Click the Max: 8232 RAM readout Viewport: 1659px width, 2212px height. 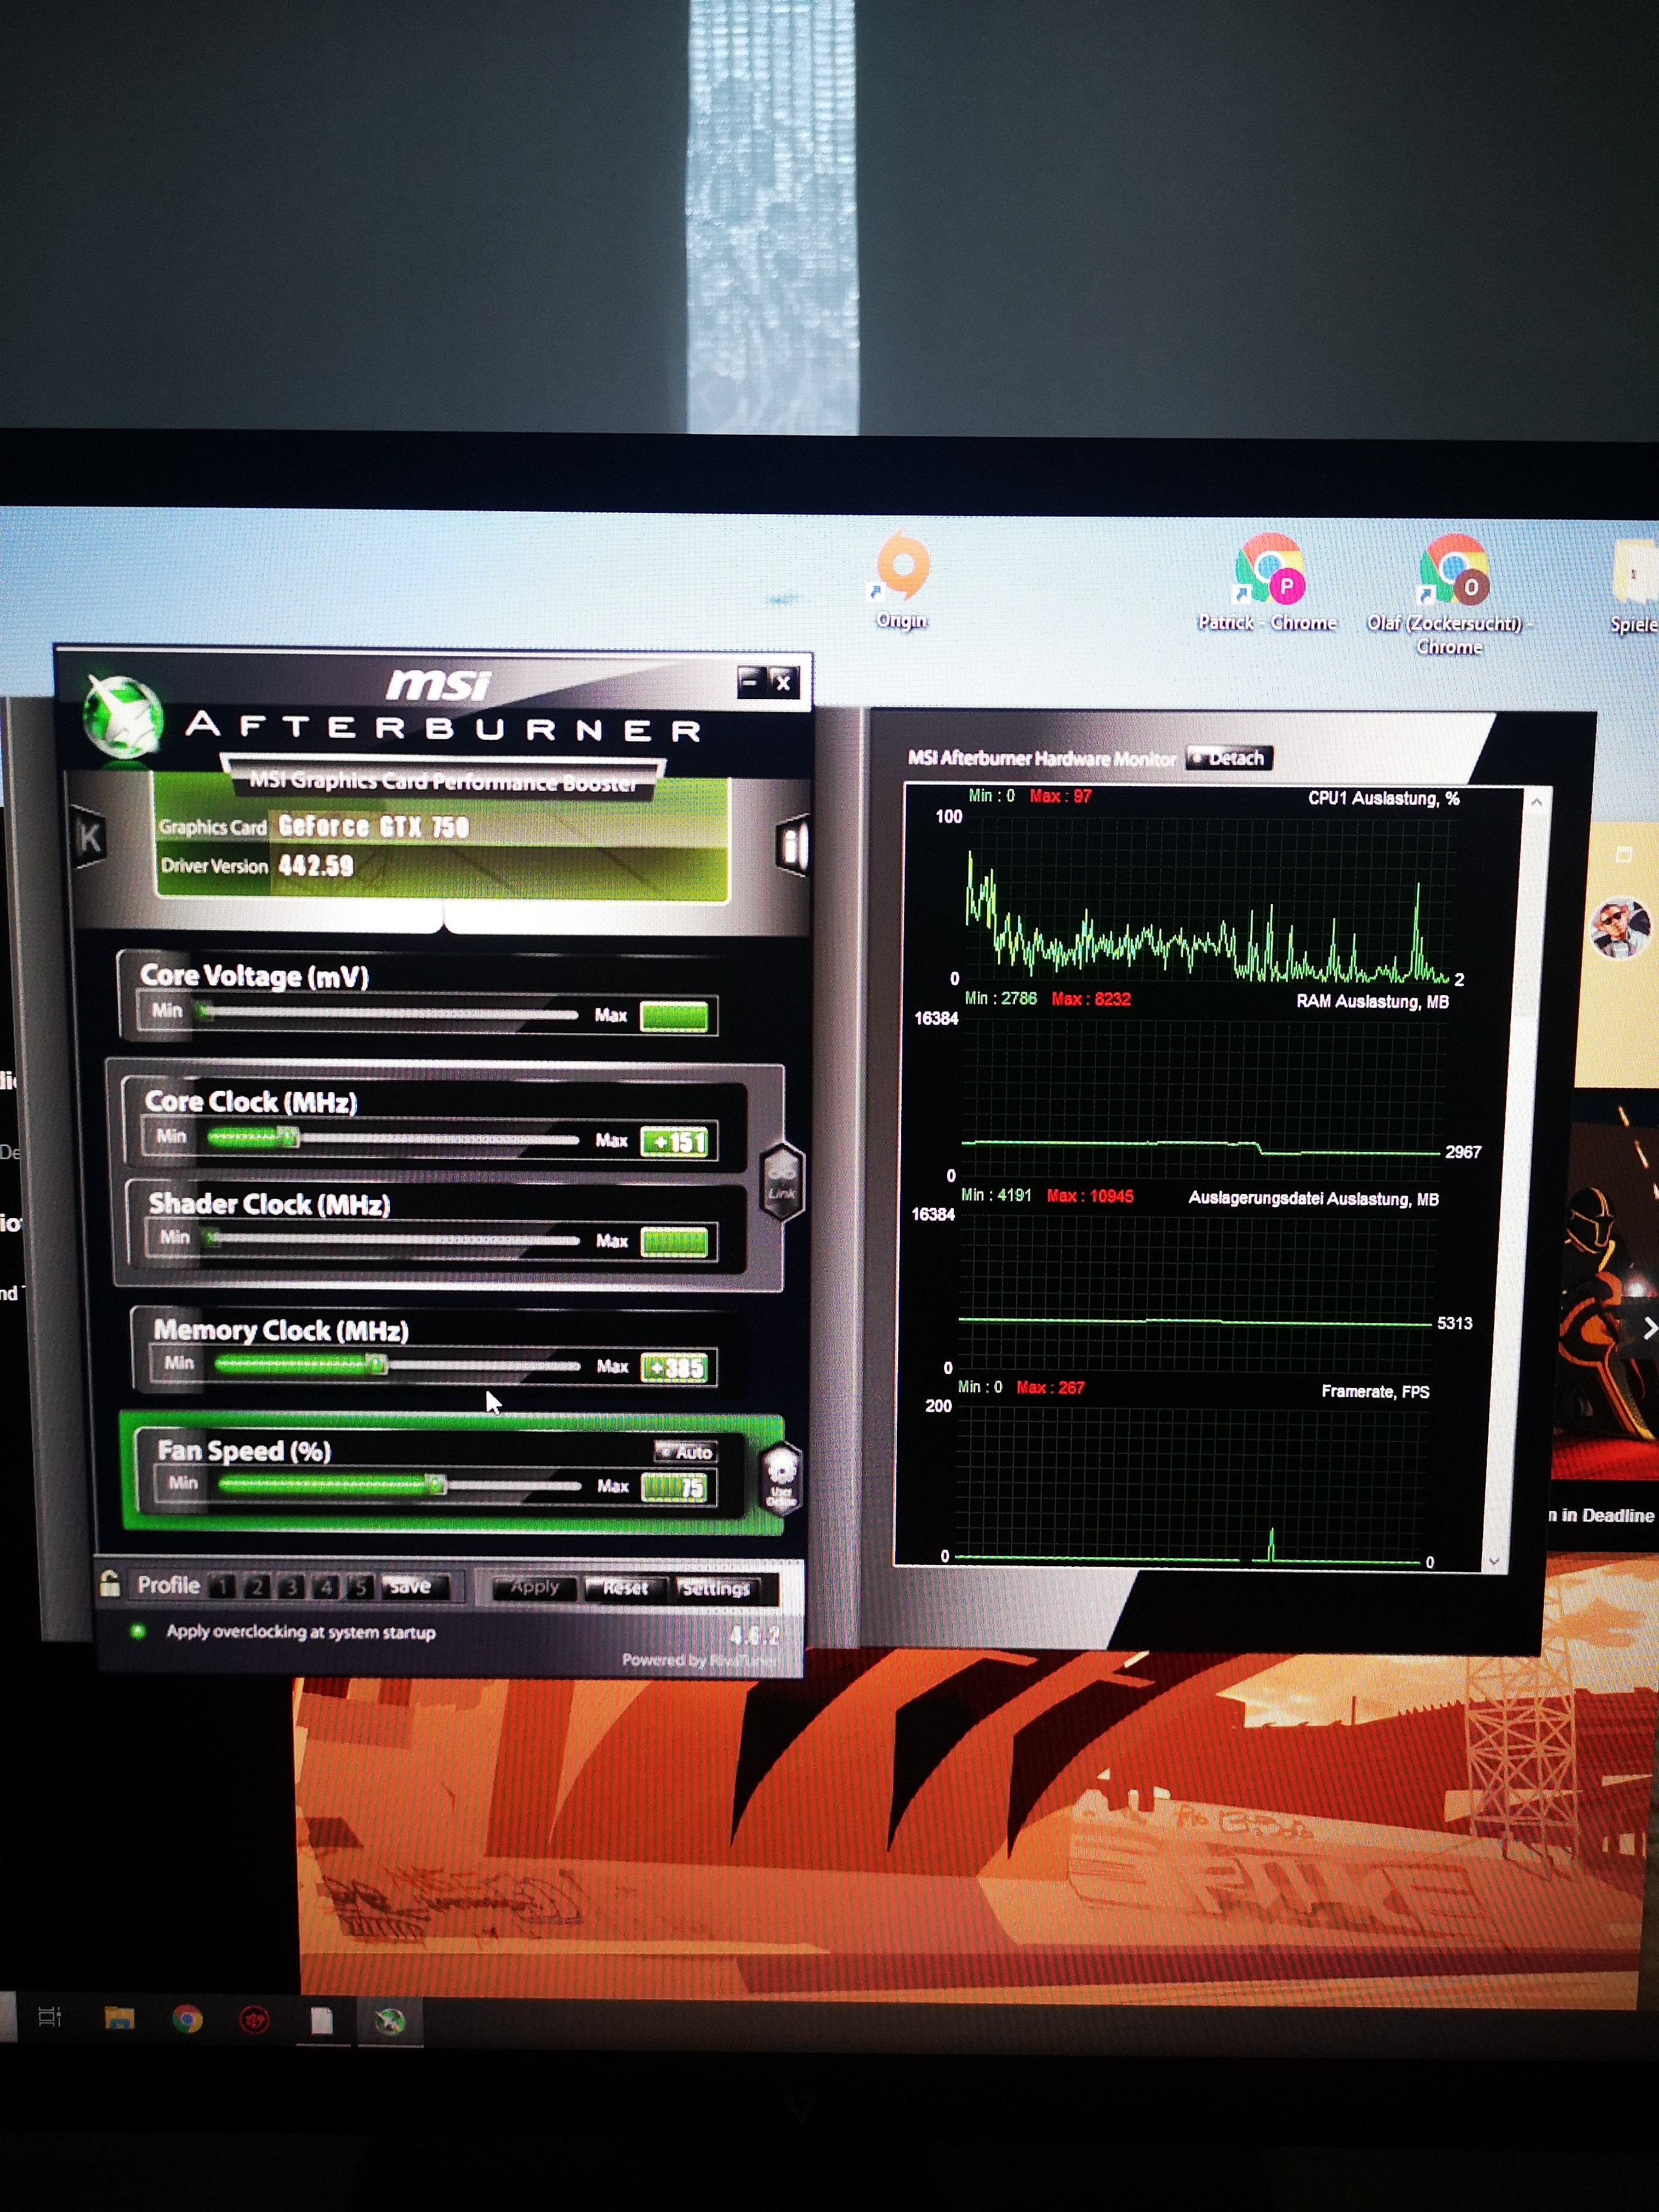pos(1091,999)
